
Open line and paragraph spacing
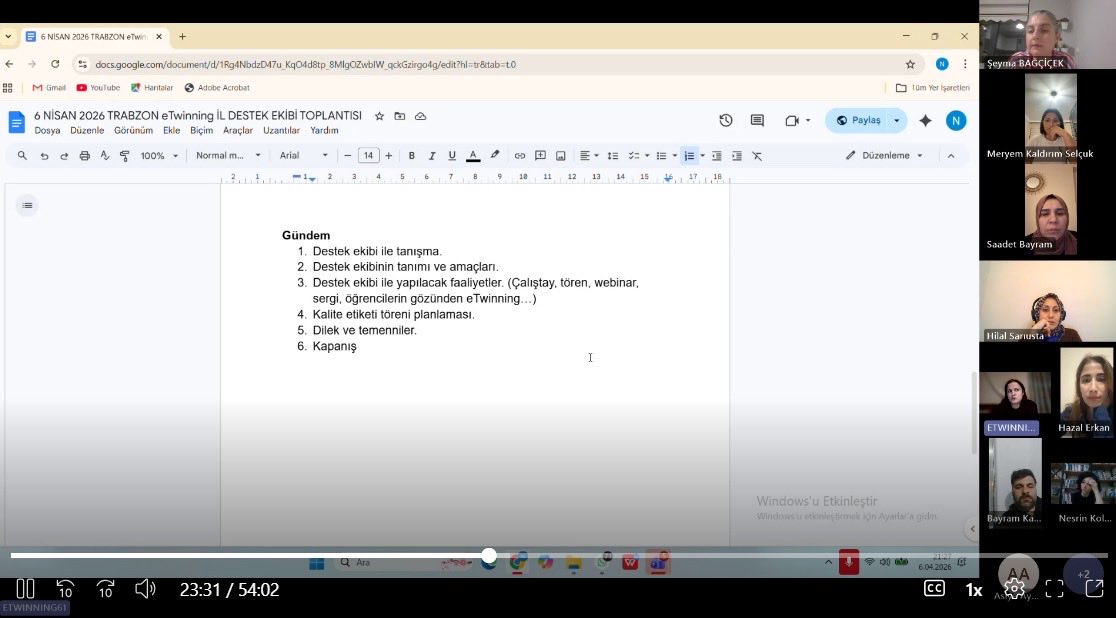click(613, 155)
